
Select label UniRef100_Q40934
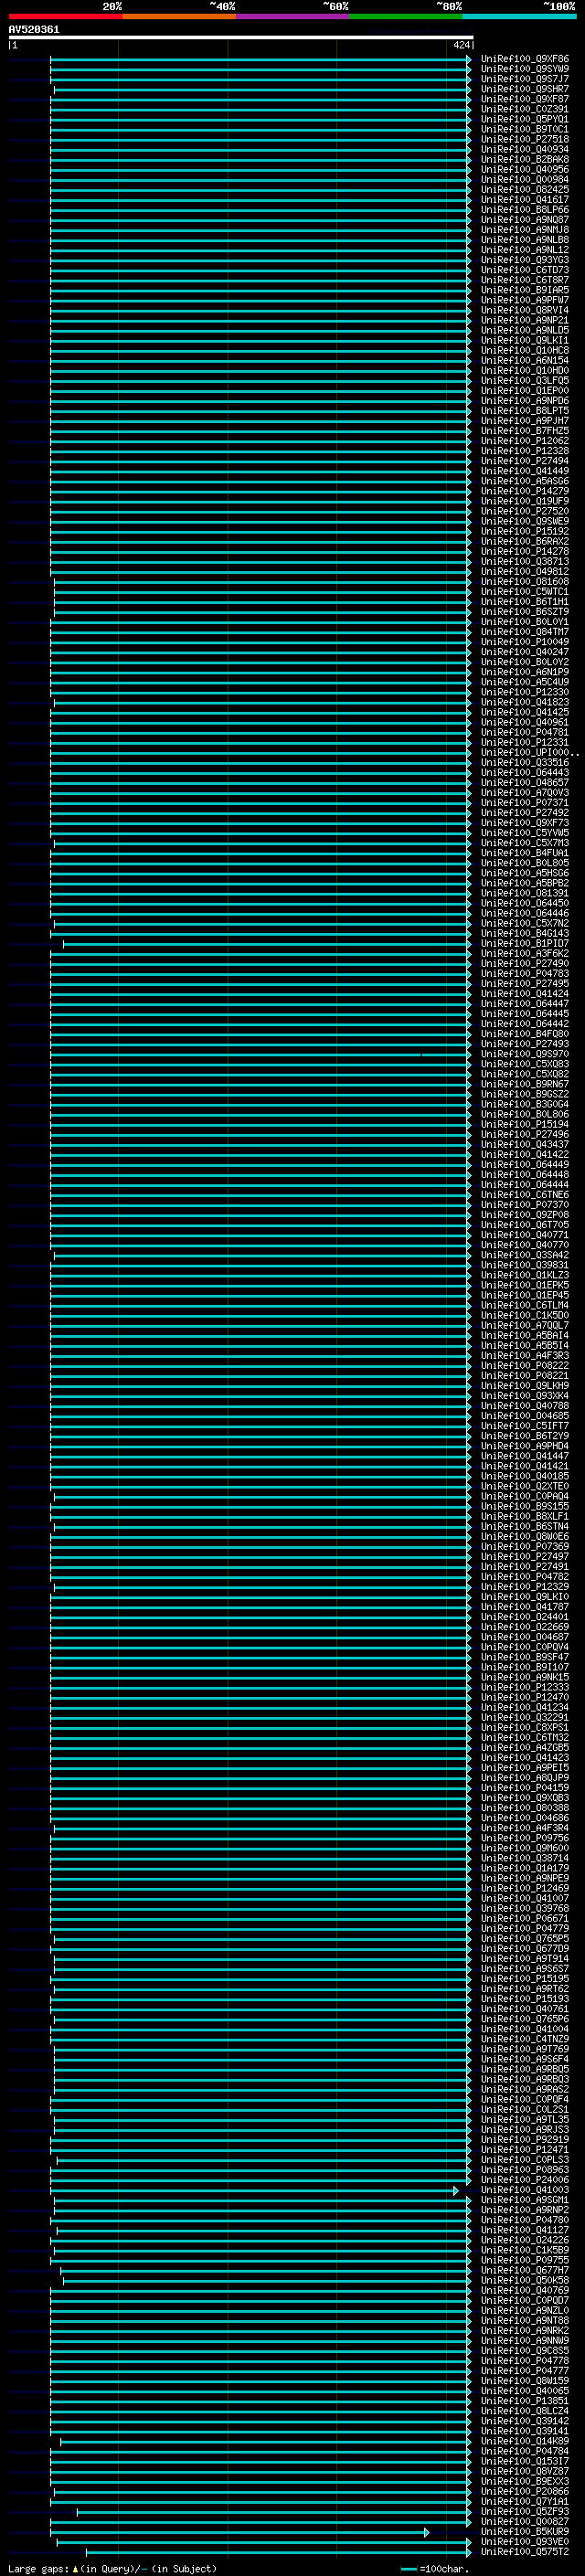pyautogui.click(x=525, y=149)
